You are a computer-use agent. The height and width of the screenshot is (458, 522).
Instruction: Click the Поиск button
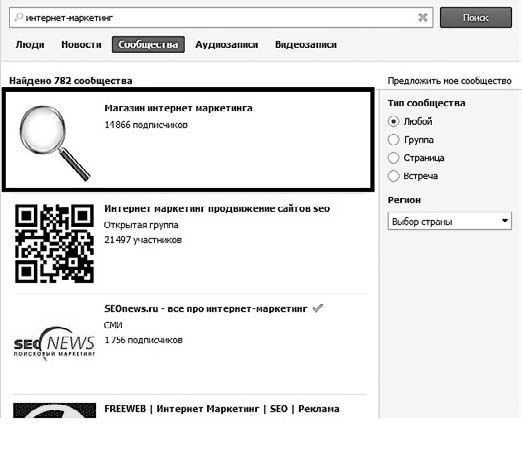coord(476,17)
